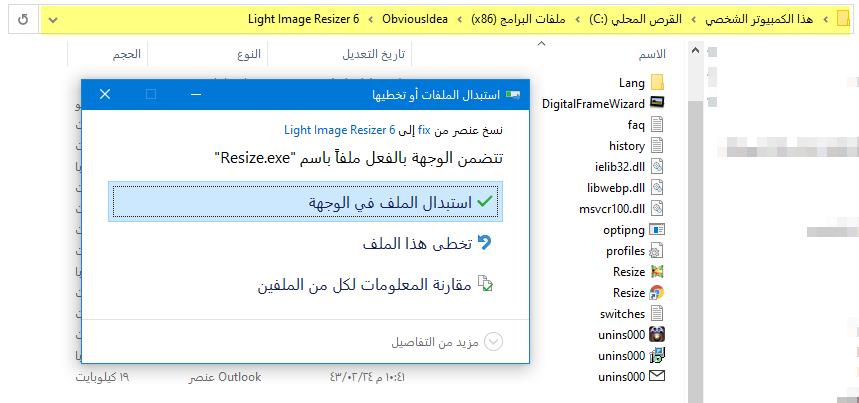Select the unins000 envelope Outlook item icon
859x403 pixels.
(657, 376)
